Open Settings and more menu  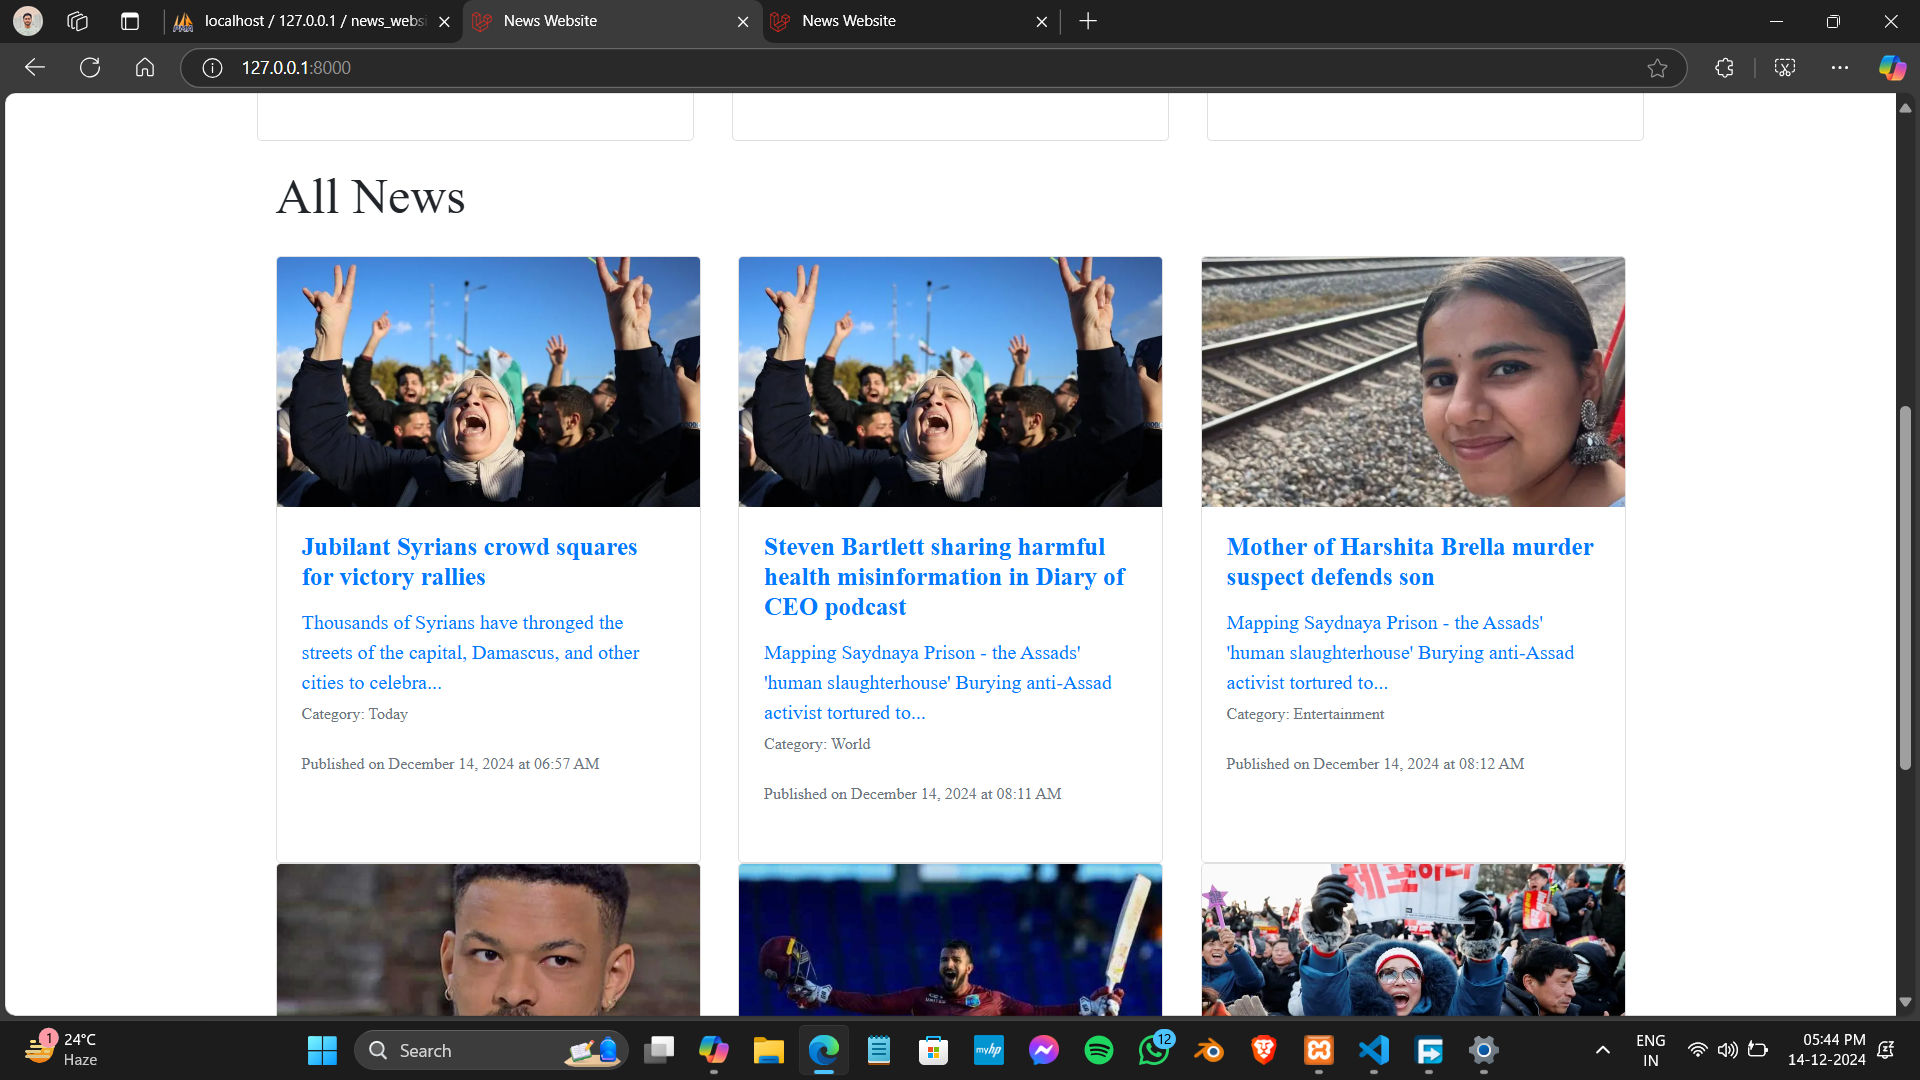(x=1840, y=68)
